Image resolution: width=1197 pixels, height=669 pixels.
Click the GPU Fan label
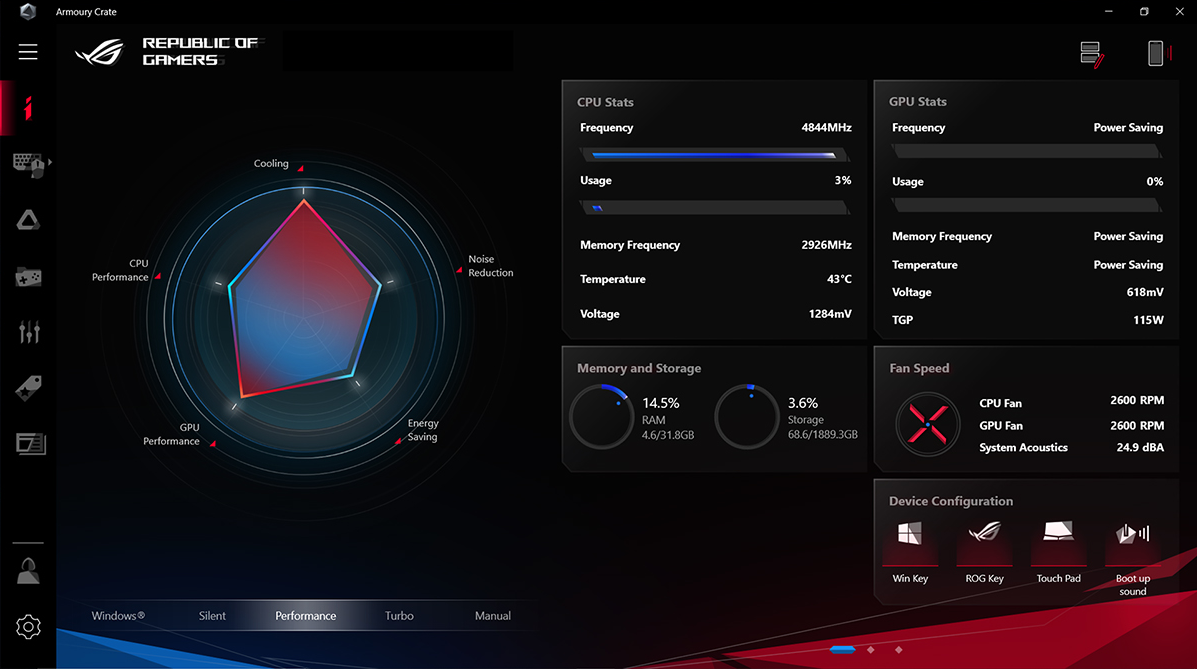click(1001, 426)
